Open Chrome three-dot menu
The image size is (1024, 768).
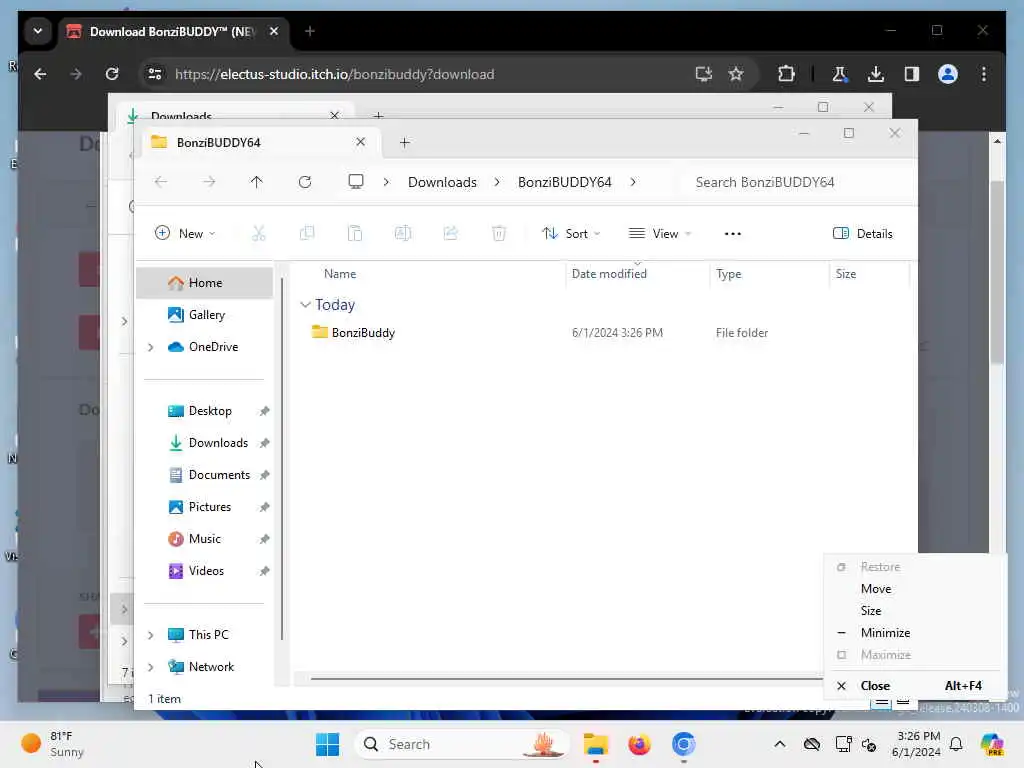(984, 74)
